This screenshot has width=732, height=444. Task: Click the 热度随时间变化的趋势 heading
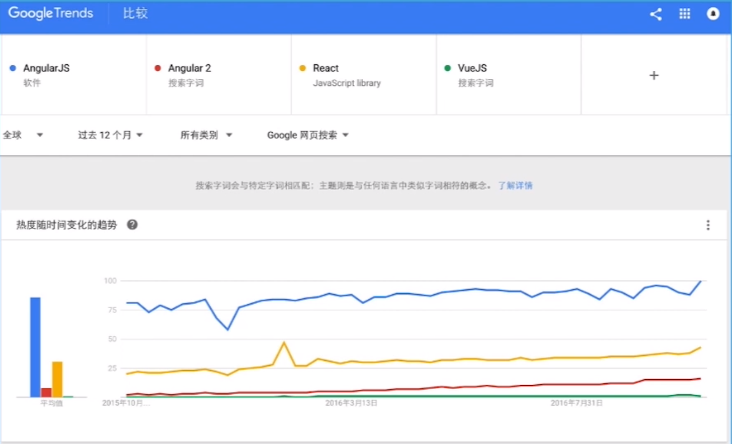tap(66, 225)
